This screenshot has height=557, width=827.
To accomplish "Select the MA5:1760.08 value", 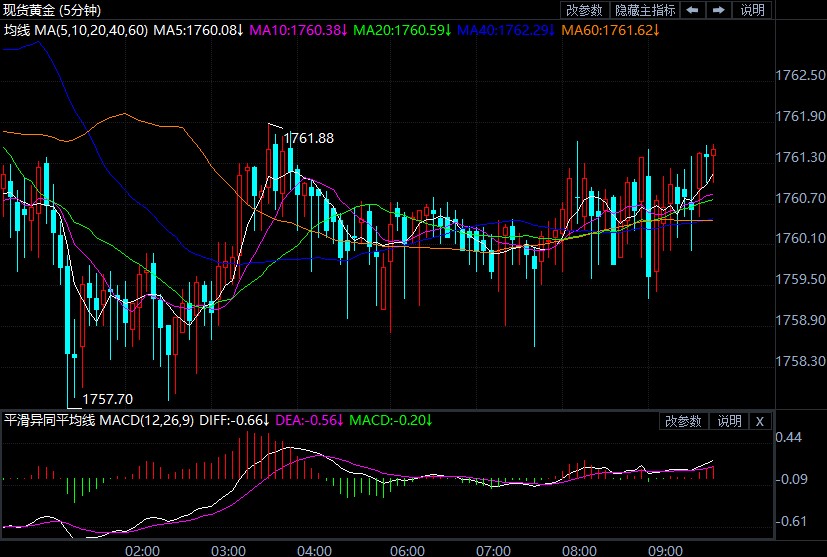I will point(198,30).
